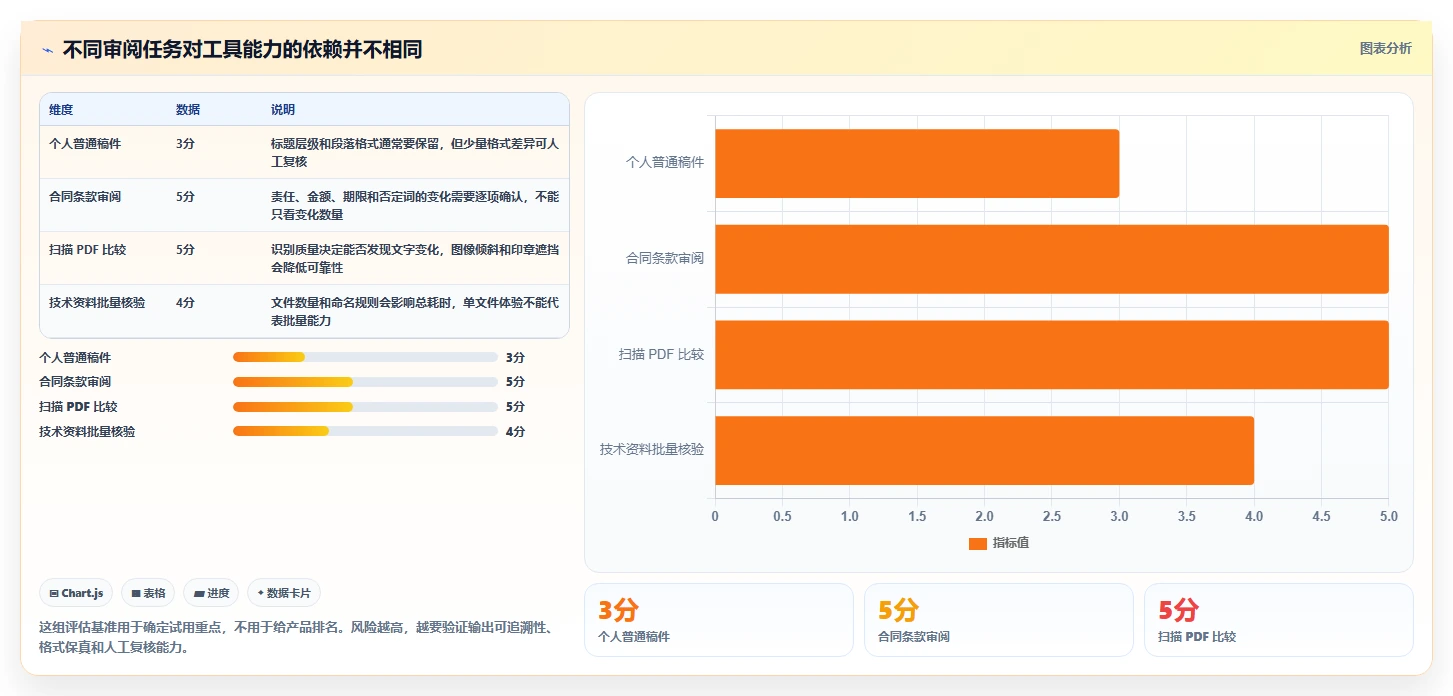The height and width of the screenshot is (696, 1453).
Task: Click the 数据 column header
Action: (188, 110)
